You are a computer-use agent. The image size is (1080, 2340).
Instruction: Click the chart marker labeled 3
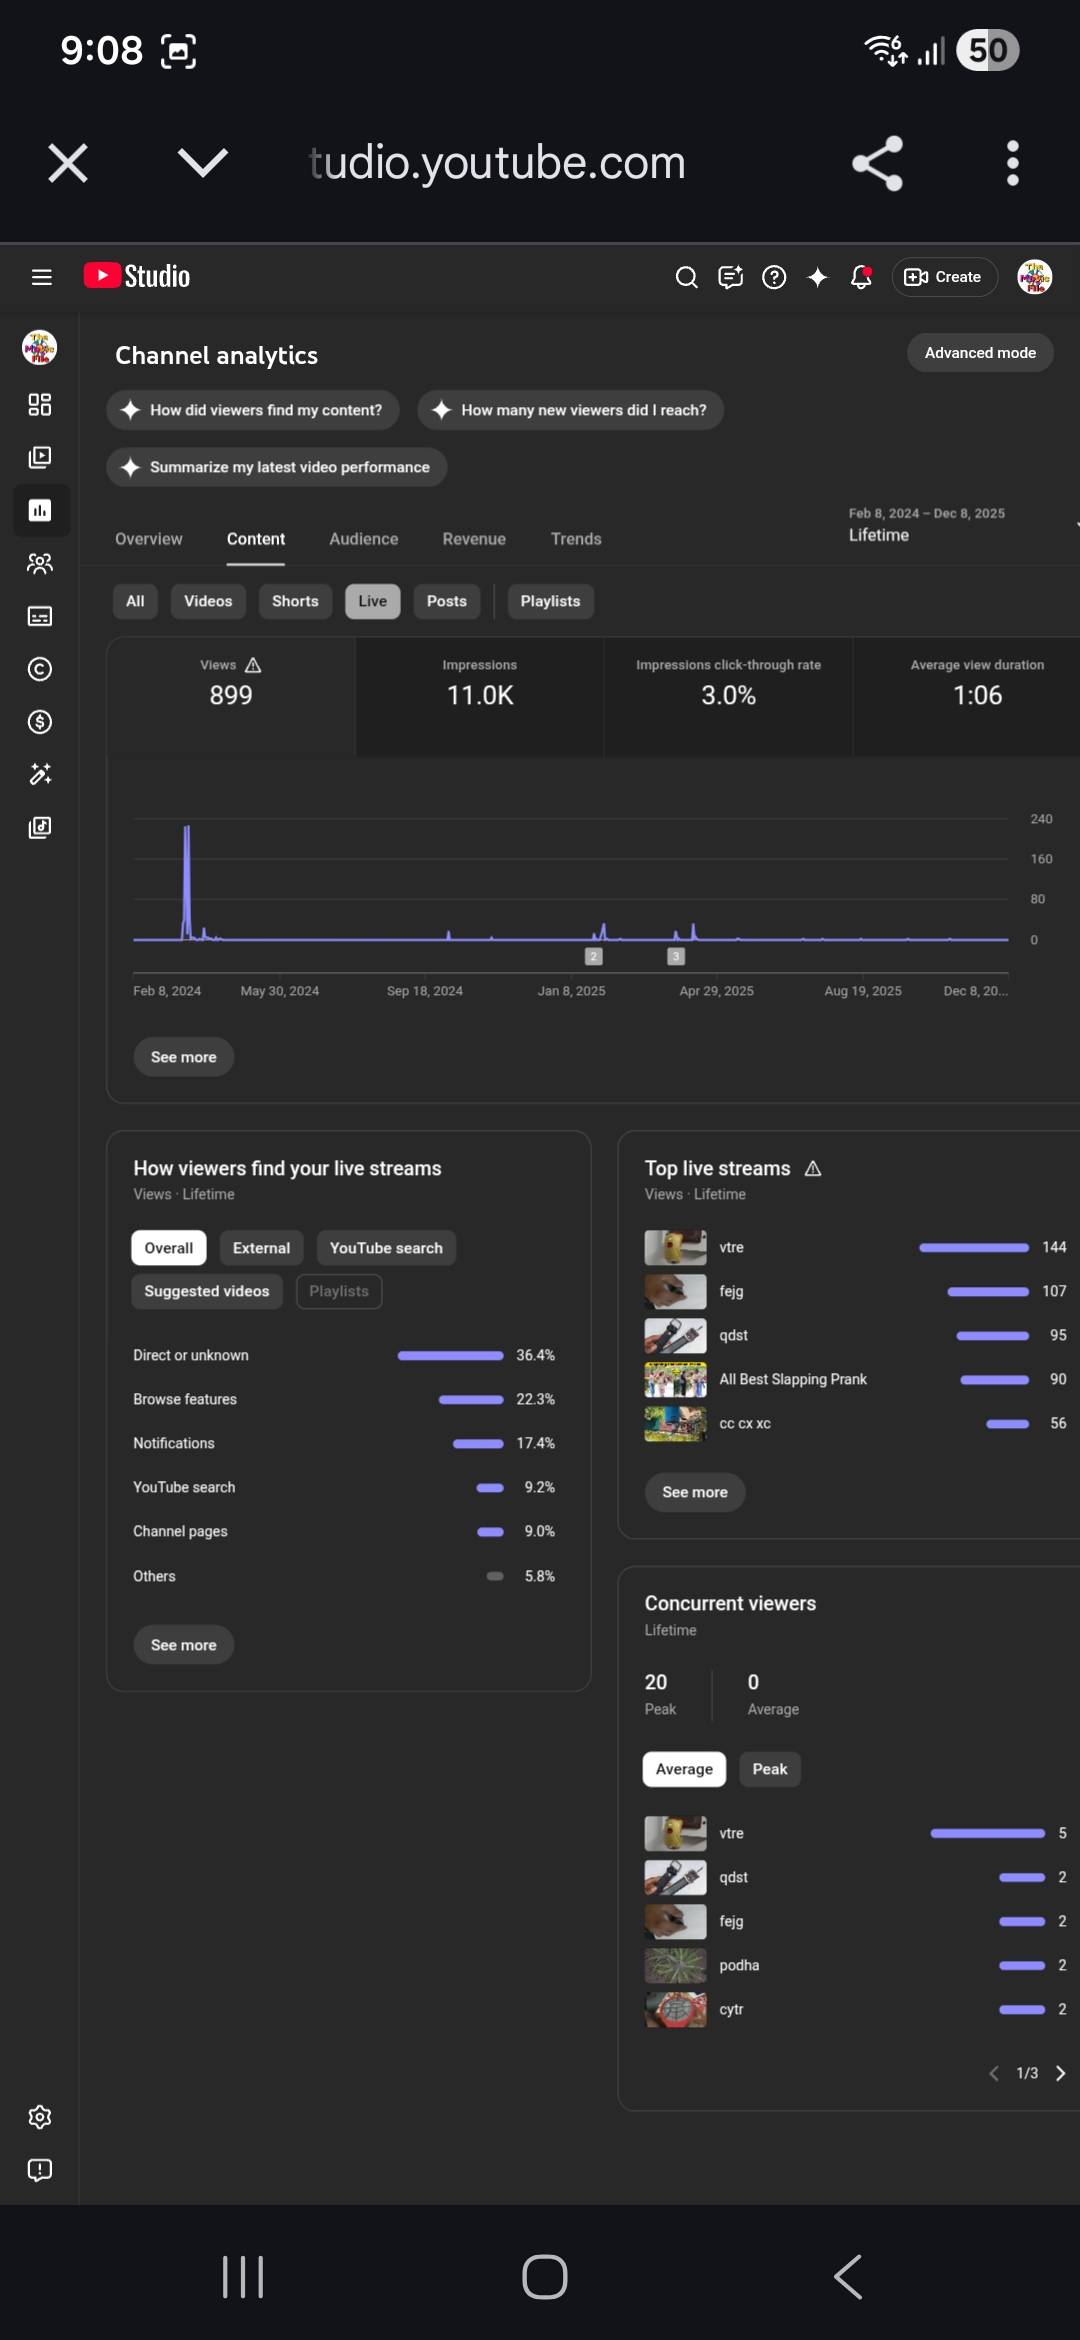pyautogui.click(x=676, y=957)
